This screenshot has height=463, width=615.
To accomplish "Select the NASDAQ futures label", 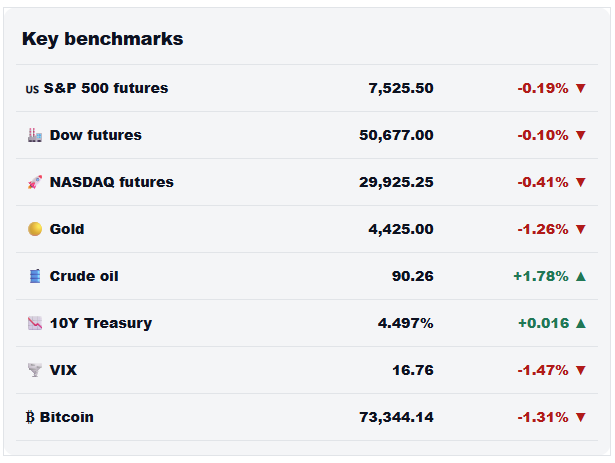I will coord(112,182).
